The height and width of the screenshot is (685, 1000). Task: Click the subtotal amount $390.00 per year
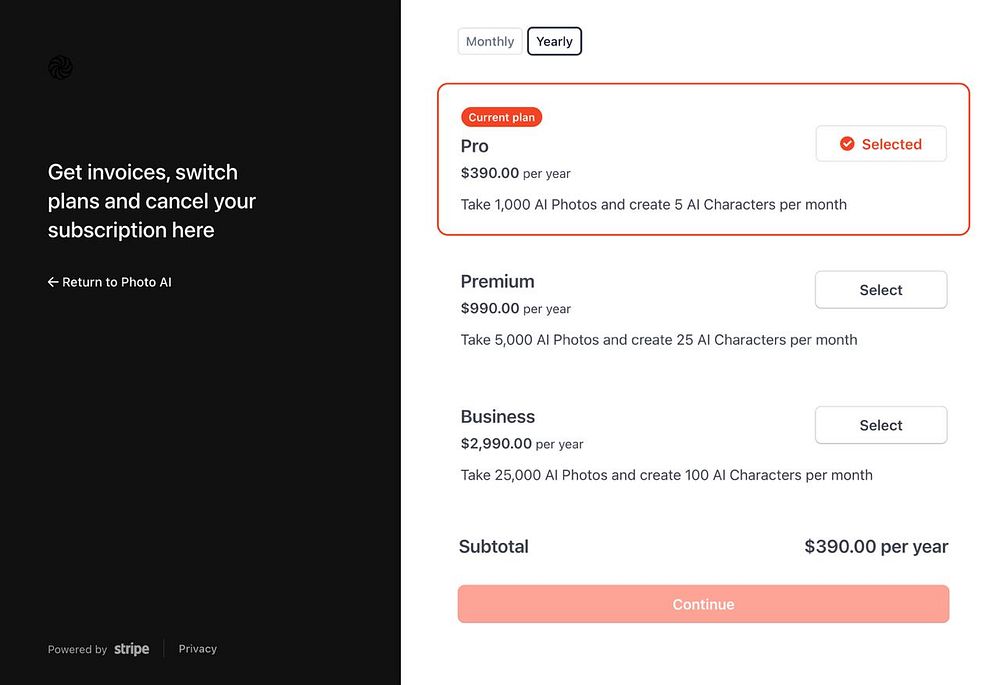pyautogui.click(x=876, y=547)
